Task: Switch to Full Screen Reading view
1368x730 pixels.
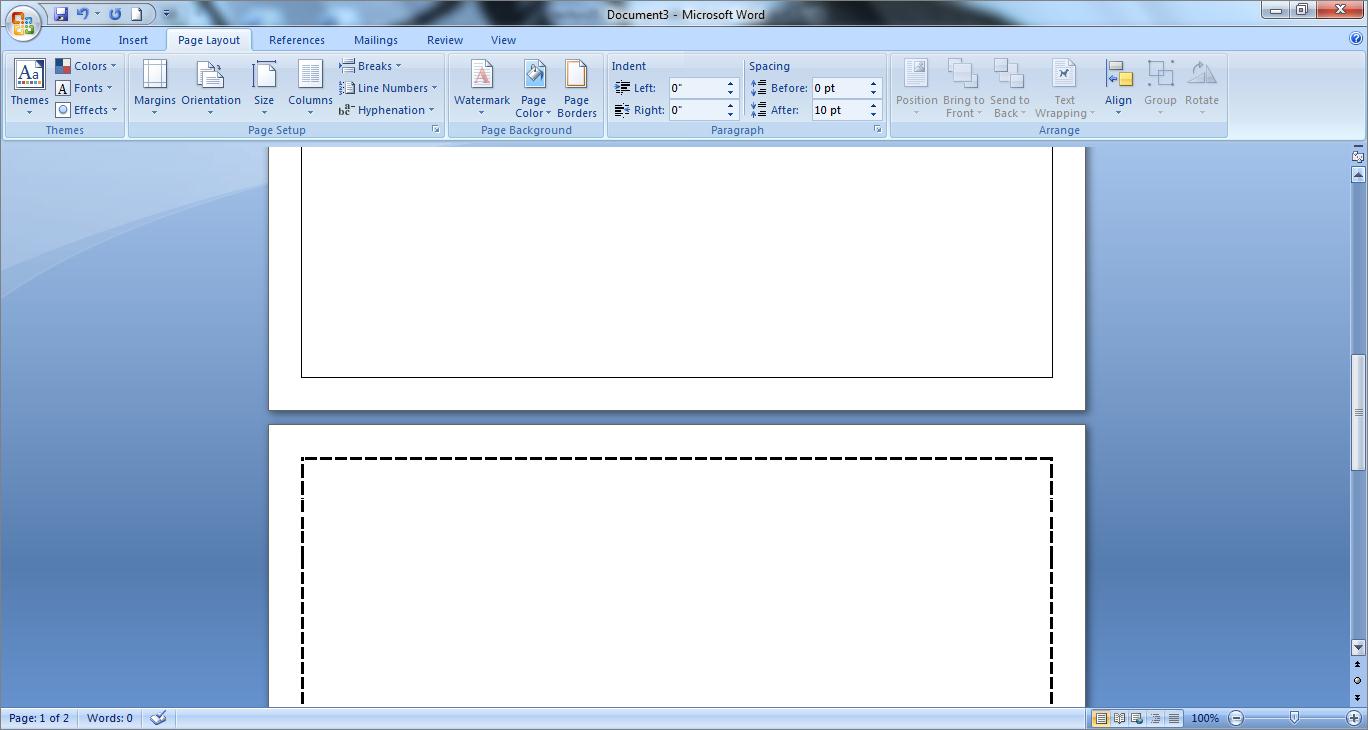Action: pos(1119,718)
